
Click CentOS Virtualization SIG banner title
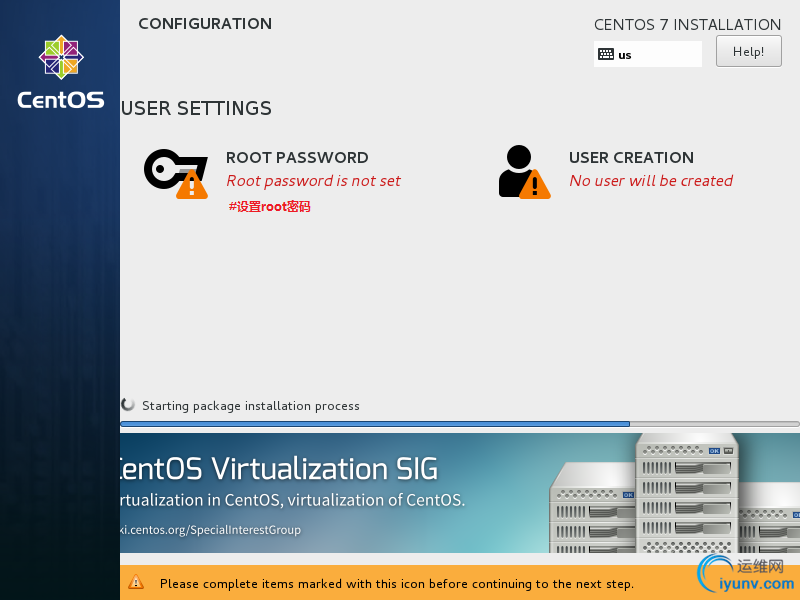point(279,468)
